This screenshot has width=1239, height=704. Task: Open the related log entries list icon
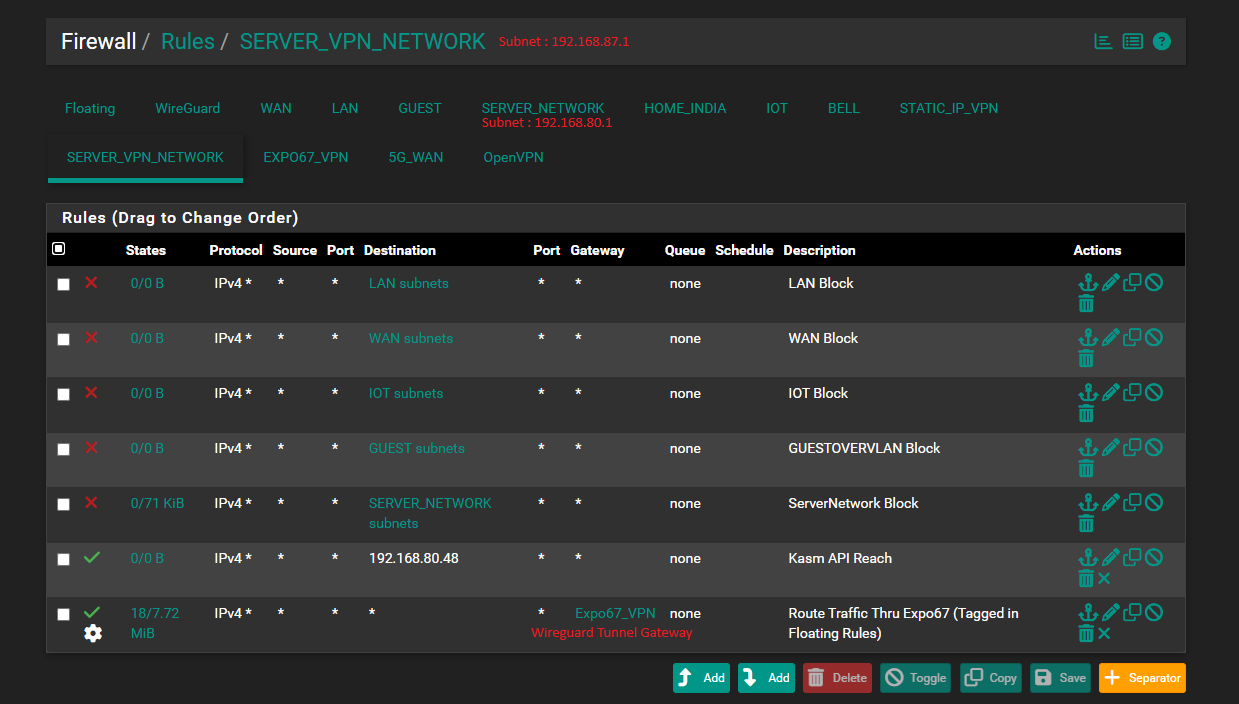(x=1132, y=41)
